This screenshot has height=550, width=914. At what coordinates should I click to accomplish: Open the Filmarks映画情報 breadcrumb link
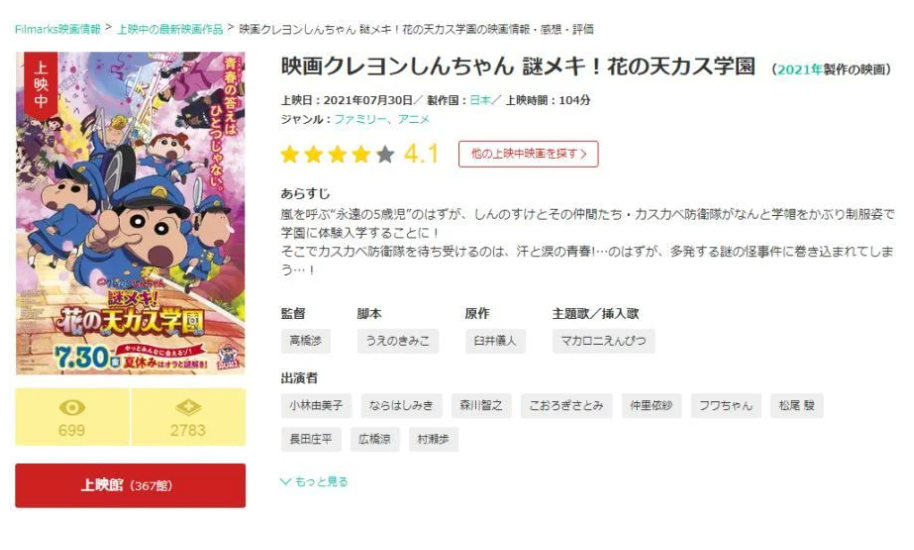coord(58,29)
